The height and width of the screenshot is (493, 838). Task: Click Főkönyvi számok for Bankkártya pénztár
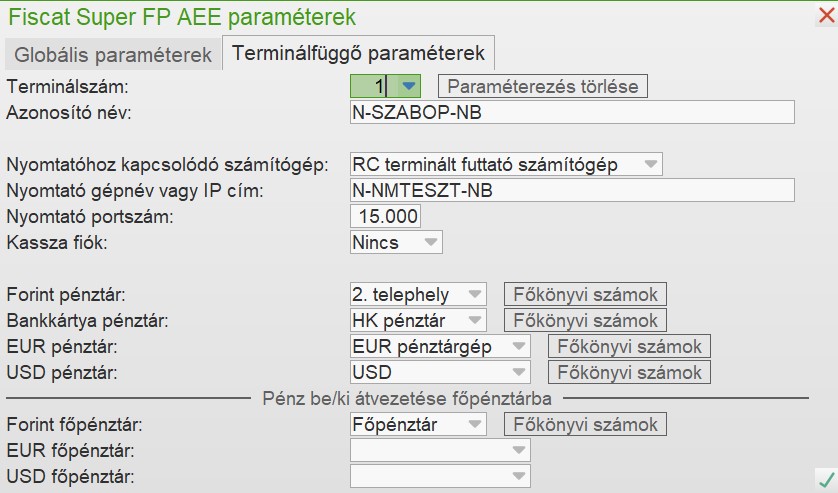[585, 321]
